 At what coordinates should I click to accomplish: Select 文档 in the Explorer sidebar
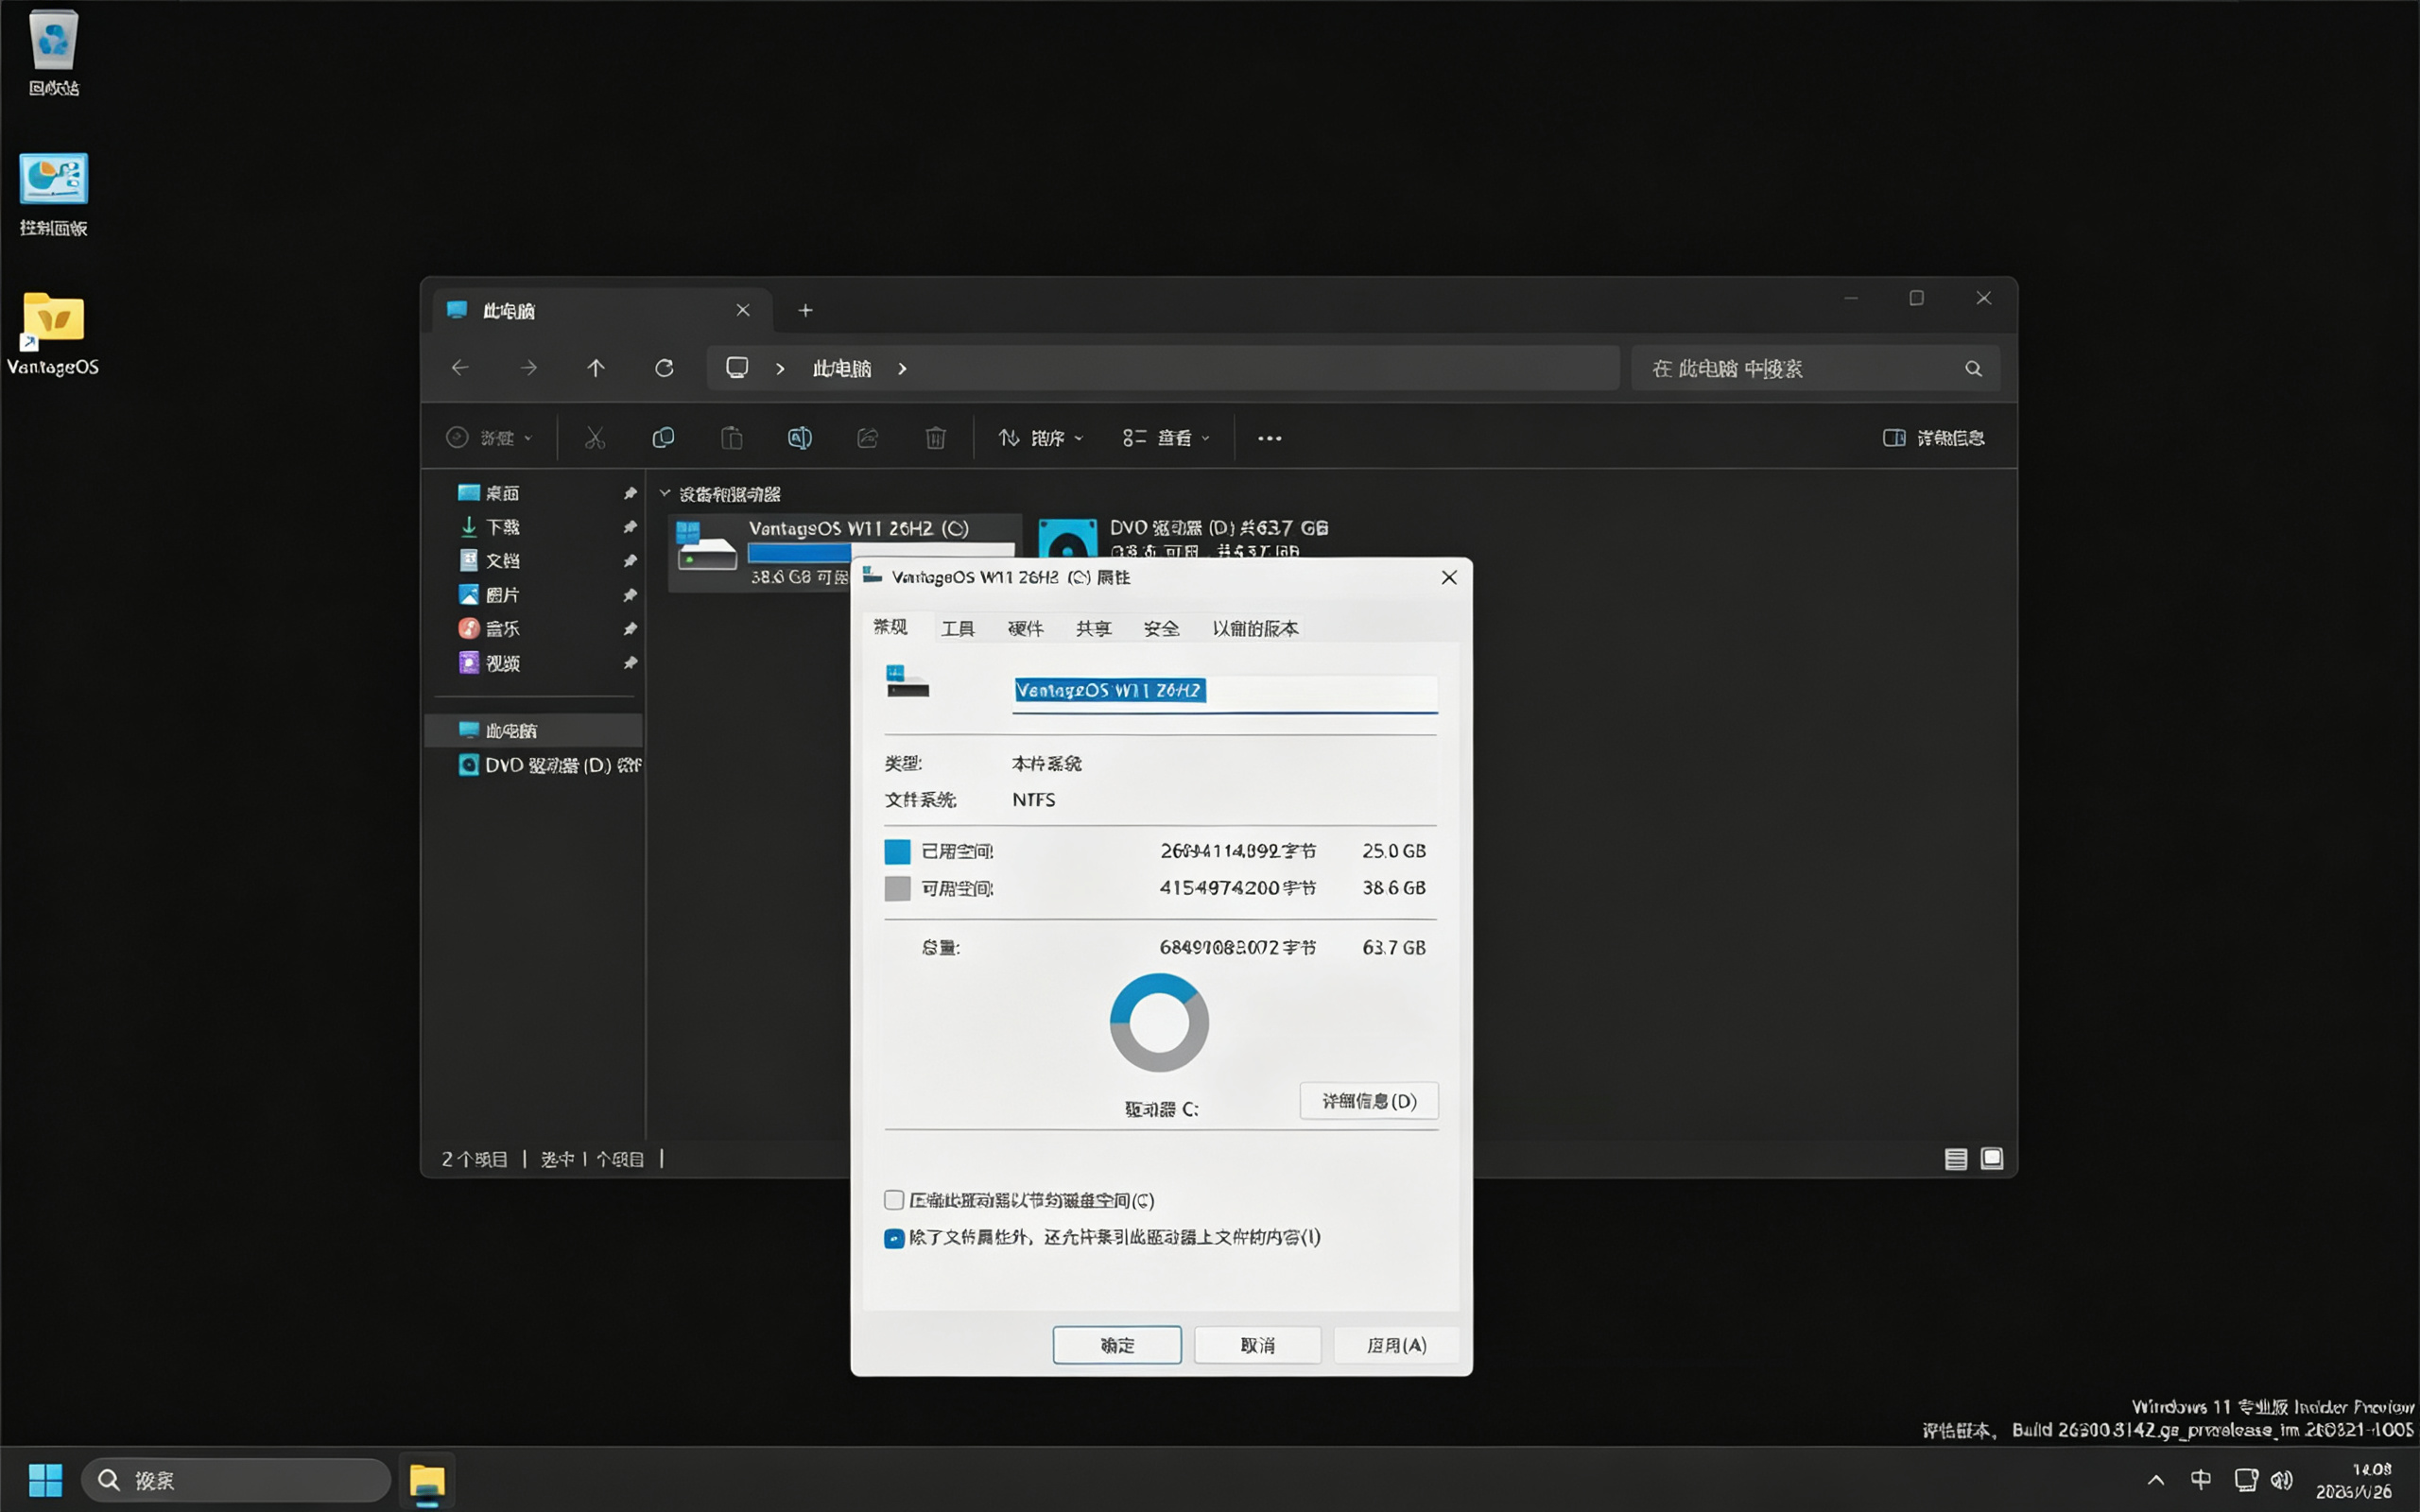click(502, 561)
